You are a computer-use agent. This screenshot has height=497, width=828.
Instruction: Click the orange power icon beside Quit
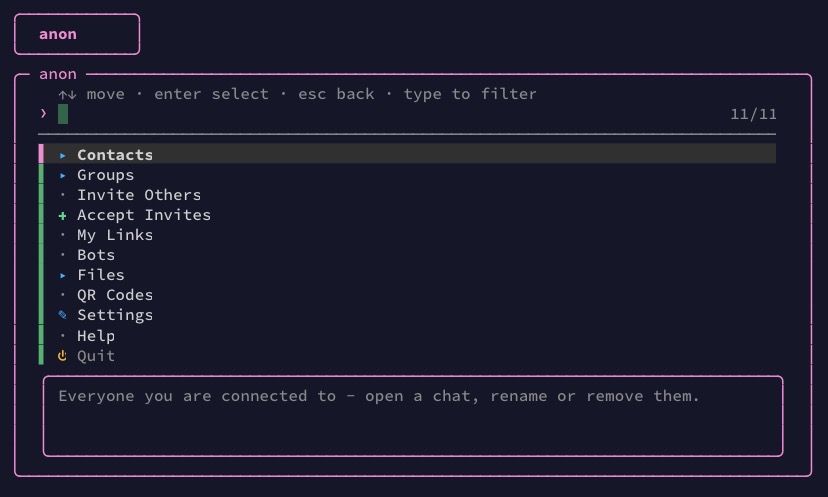click(62, 355)
